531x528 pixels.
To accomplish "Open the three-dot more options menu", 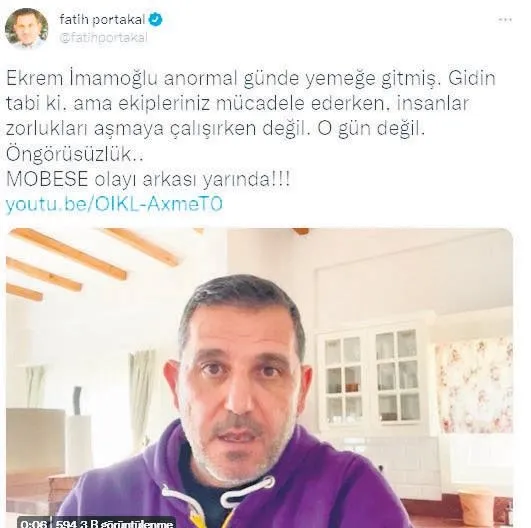I will (x=505, y=20).
